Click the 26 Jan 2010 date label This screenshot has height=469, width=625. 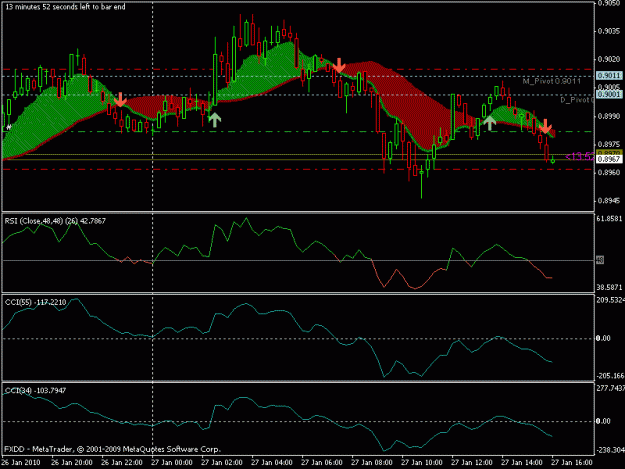(x=20, y=463)
